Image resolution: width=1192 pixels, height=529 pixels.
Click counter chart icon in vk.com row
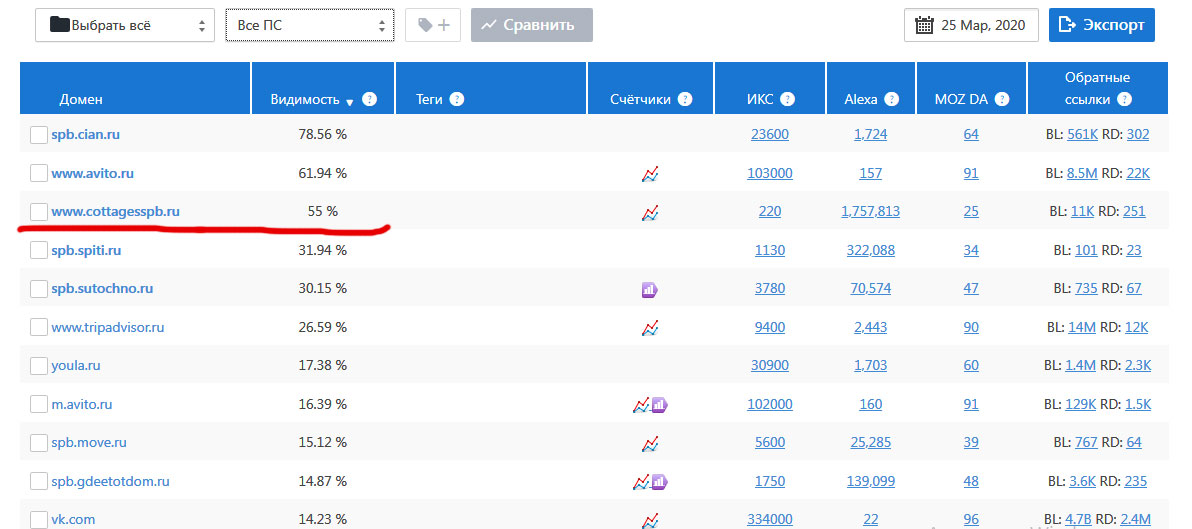(650, 521)
